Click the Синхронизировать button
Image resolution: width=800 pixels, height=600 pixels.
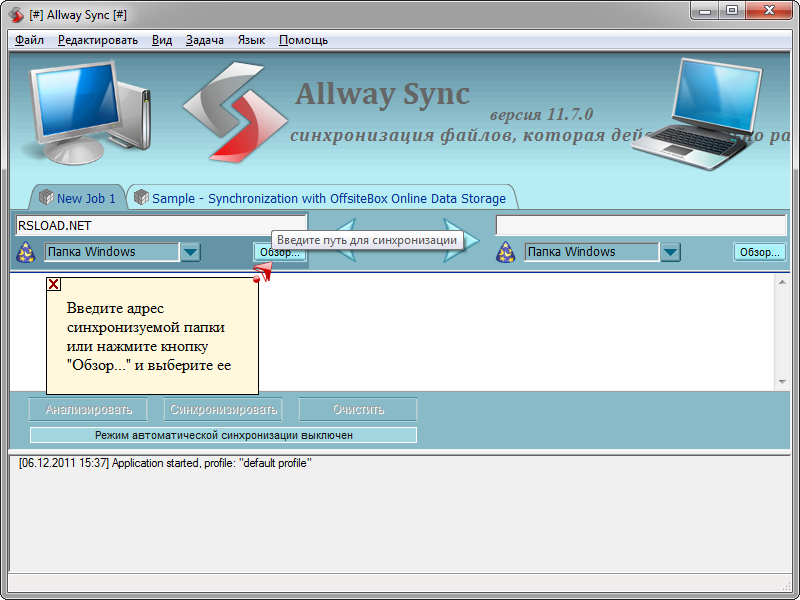[x=223, y=409]
